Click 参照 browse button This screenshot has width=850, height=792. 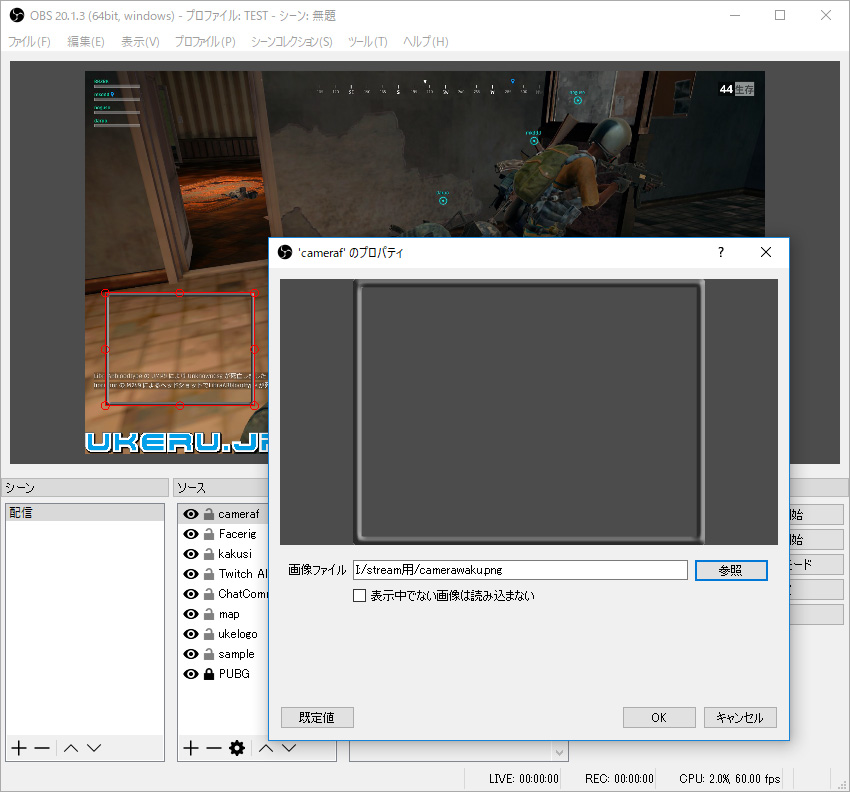[731, 570]
